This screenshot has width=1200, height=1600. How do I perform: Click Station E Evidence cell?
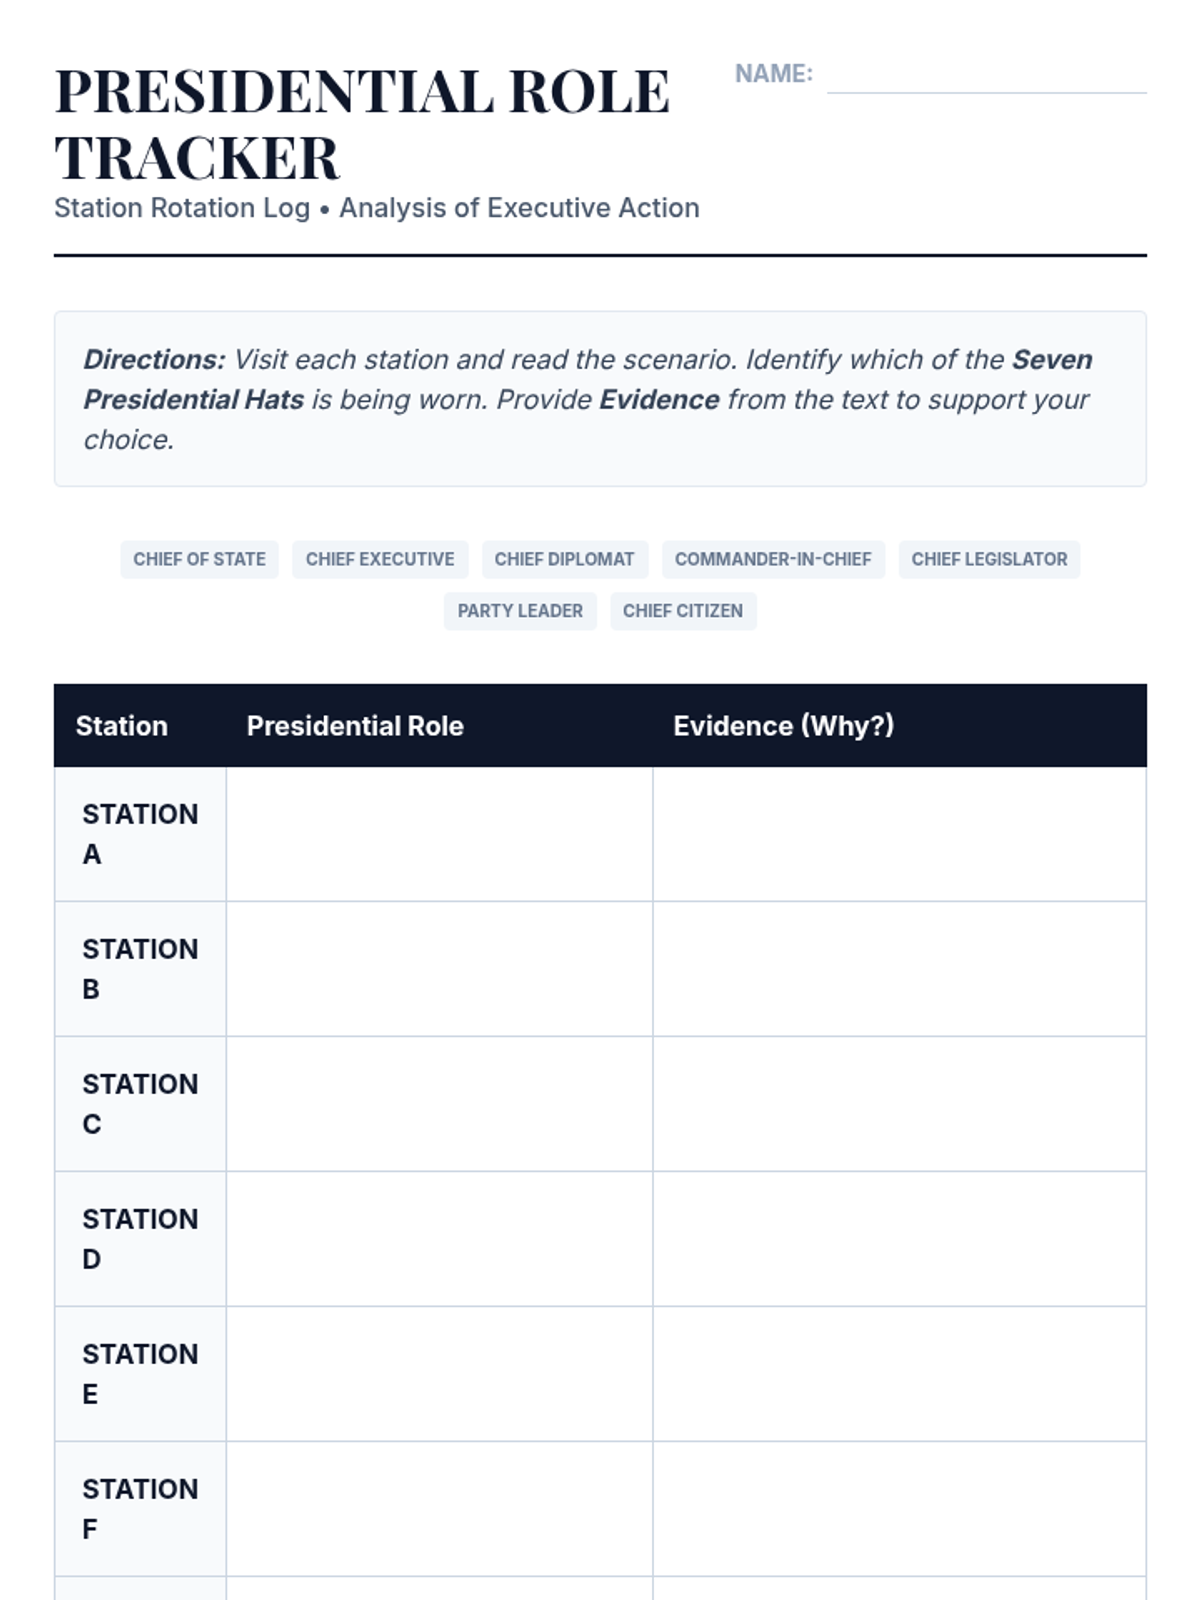899,1374
